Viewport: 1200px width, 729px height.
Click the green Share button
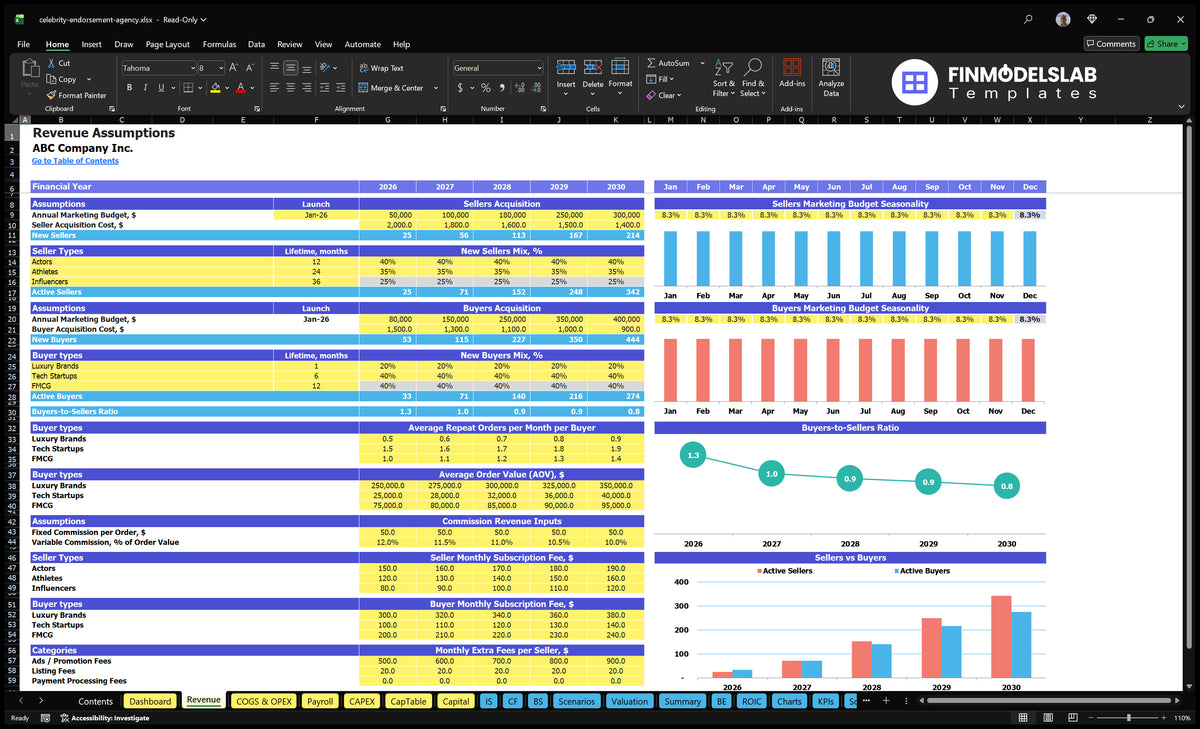coord(1166,44)
